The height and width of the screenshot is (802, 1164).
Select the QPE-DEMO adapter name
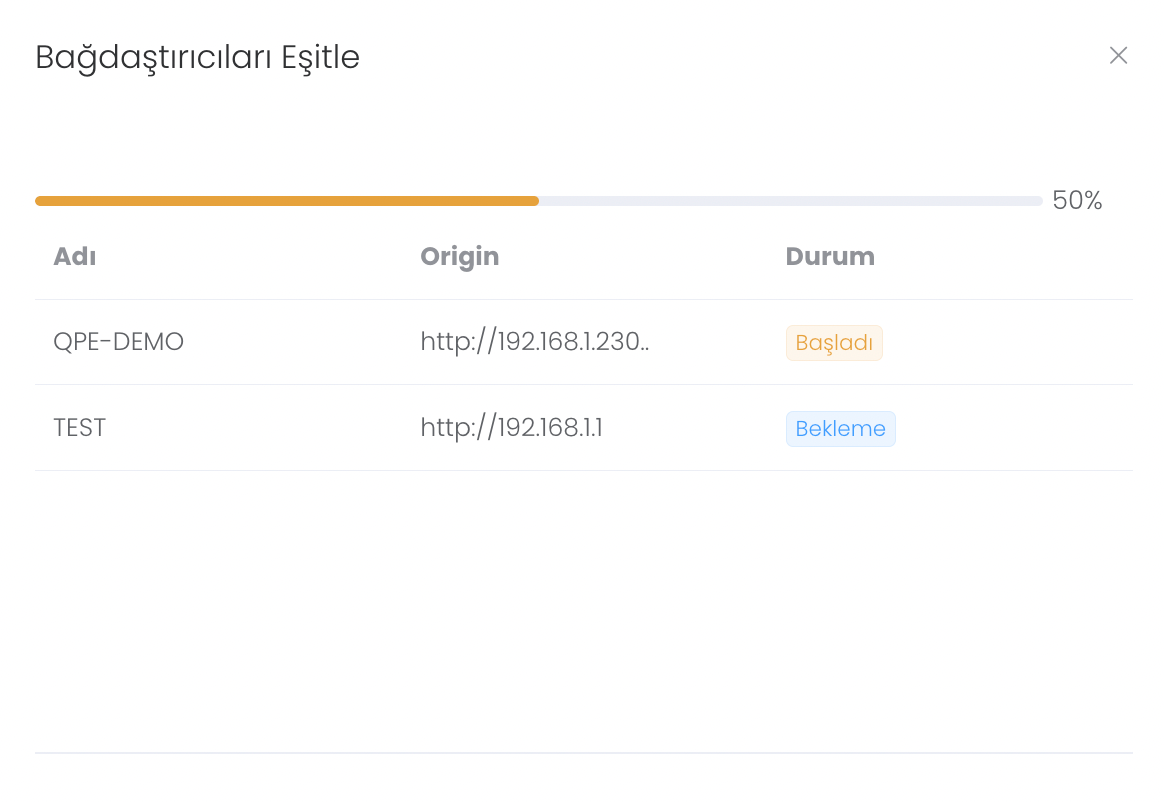point(118,342)
